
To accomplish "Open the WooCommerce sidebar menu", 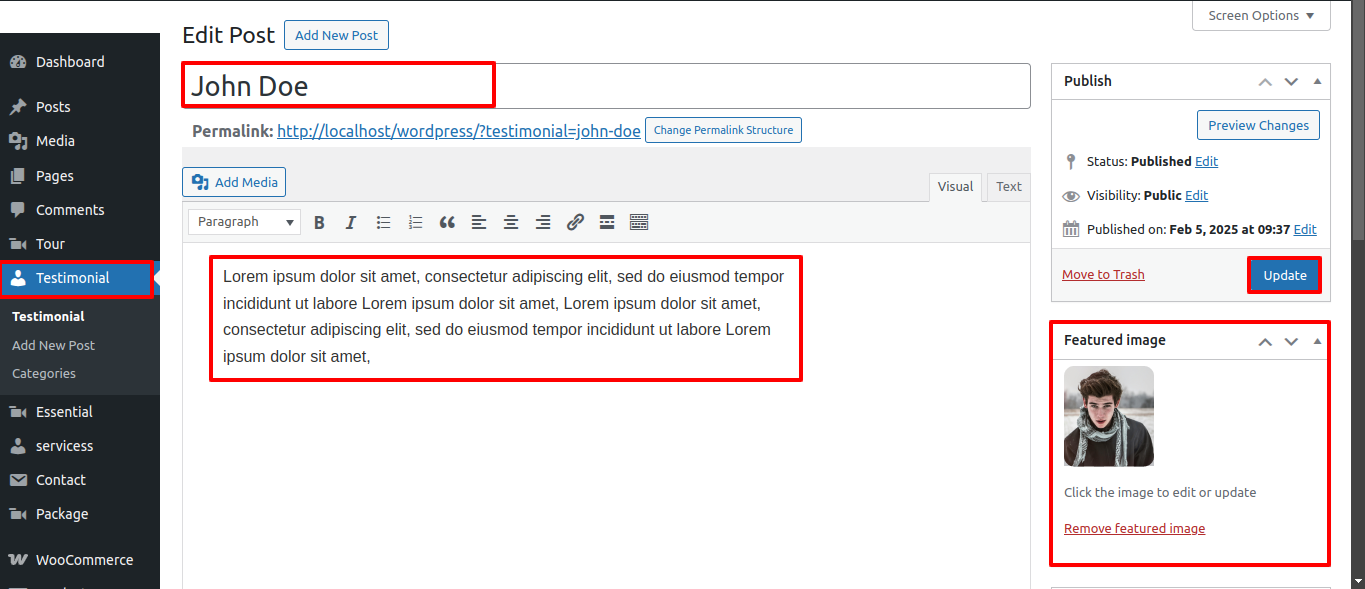I will click(85, 559).
